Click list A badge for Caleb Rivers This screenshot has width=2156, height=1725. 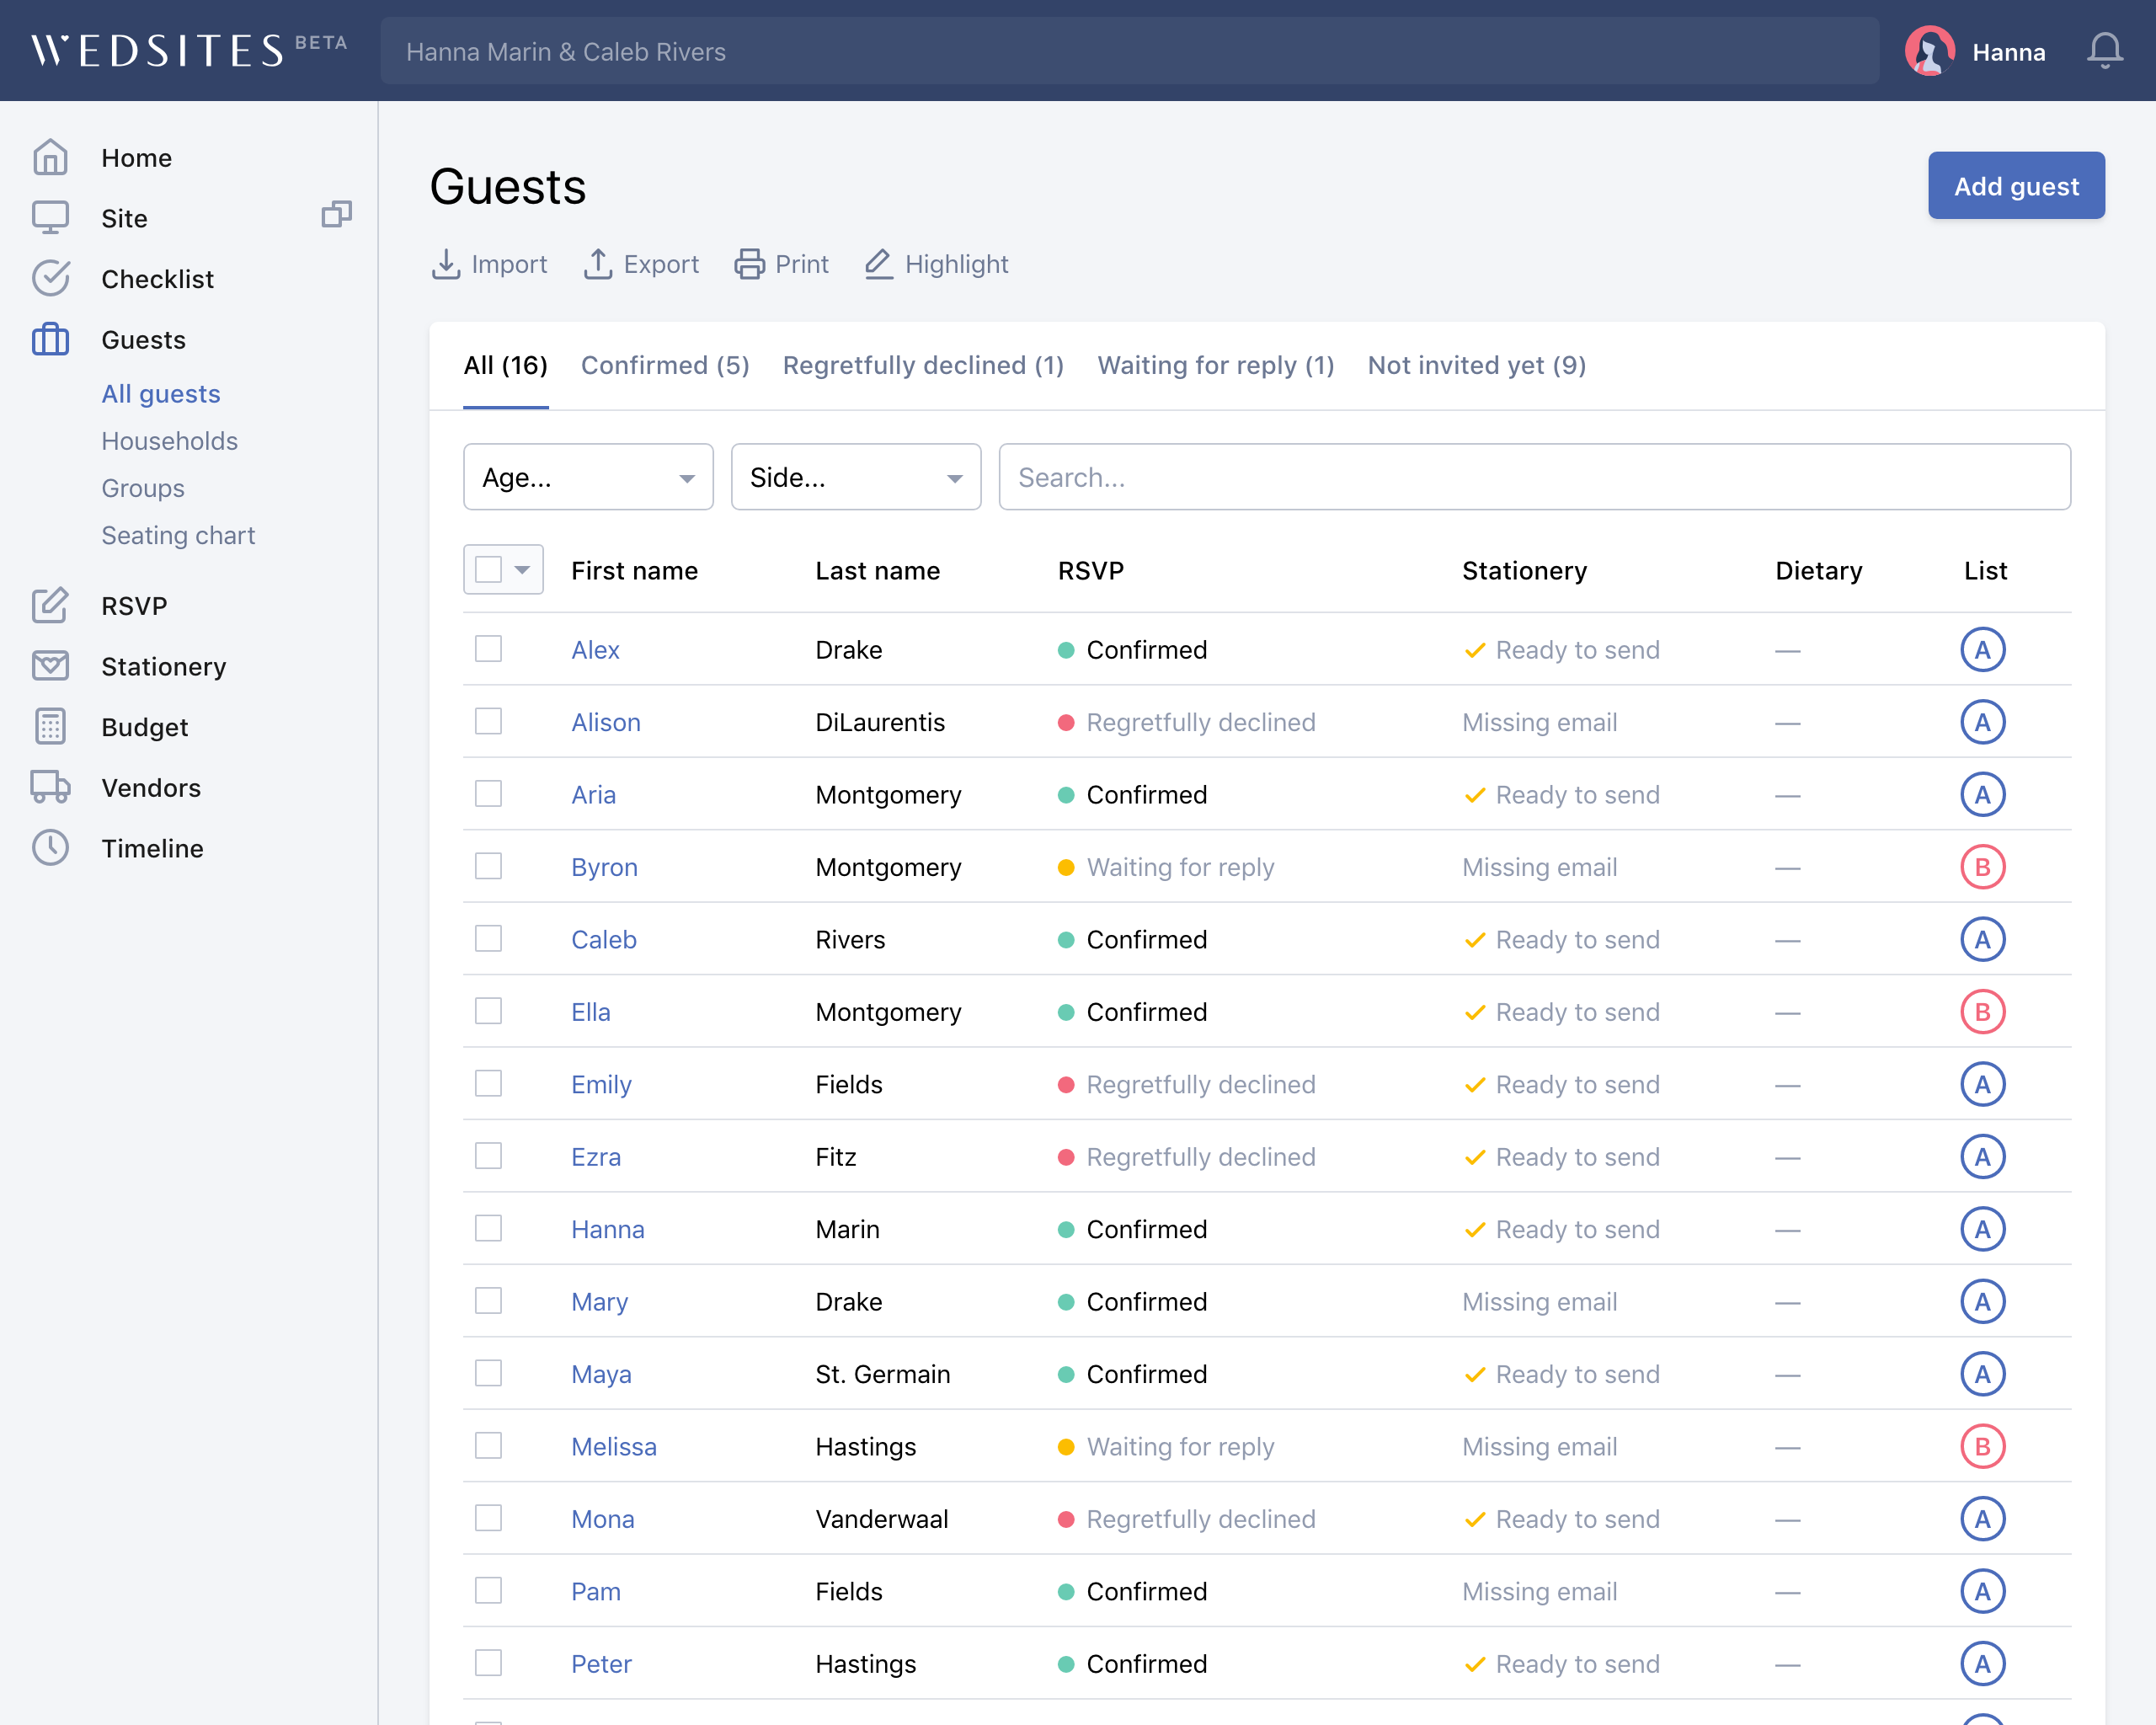pos(1982,939)
